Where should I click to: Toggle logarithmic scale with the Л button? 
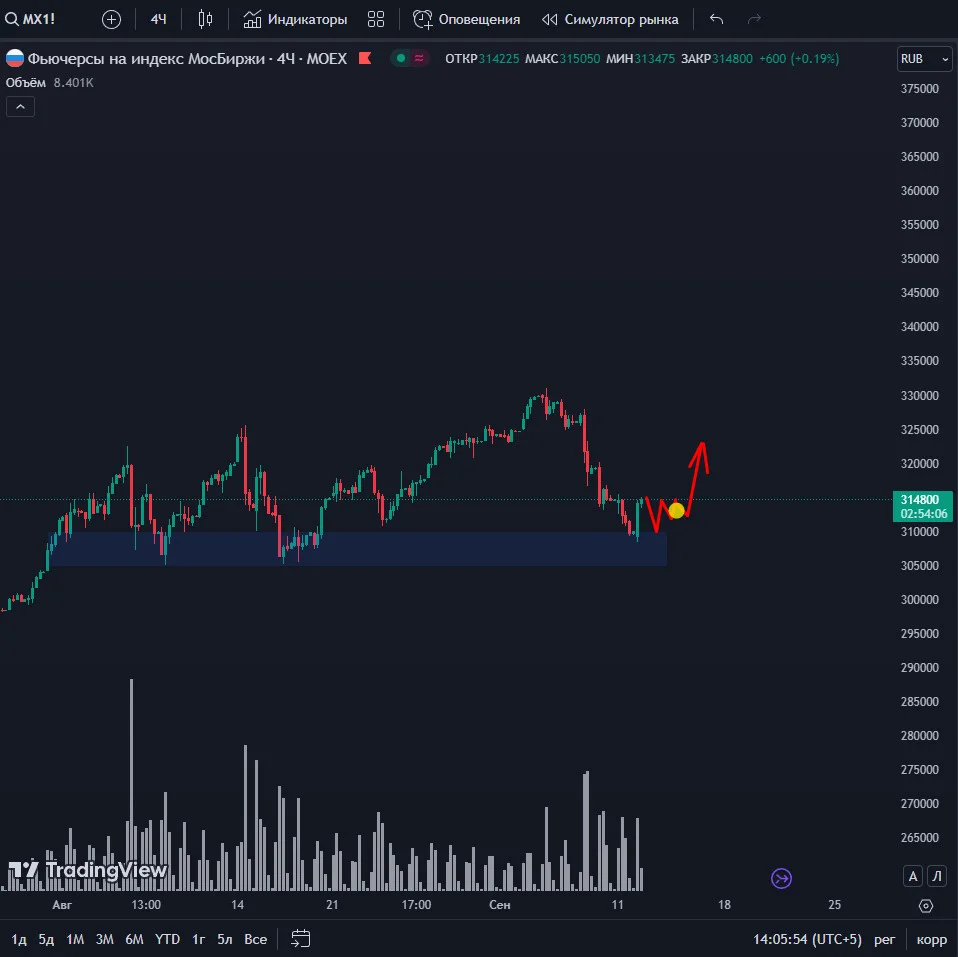(937, 876)
